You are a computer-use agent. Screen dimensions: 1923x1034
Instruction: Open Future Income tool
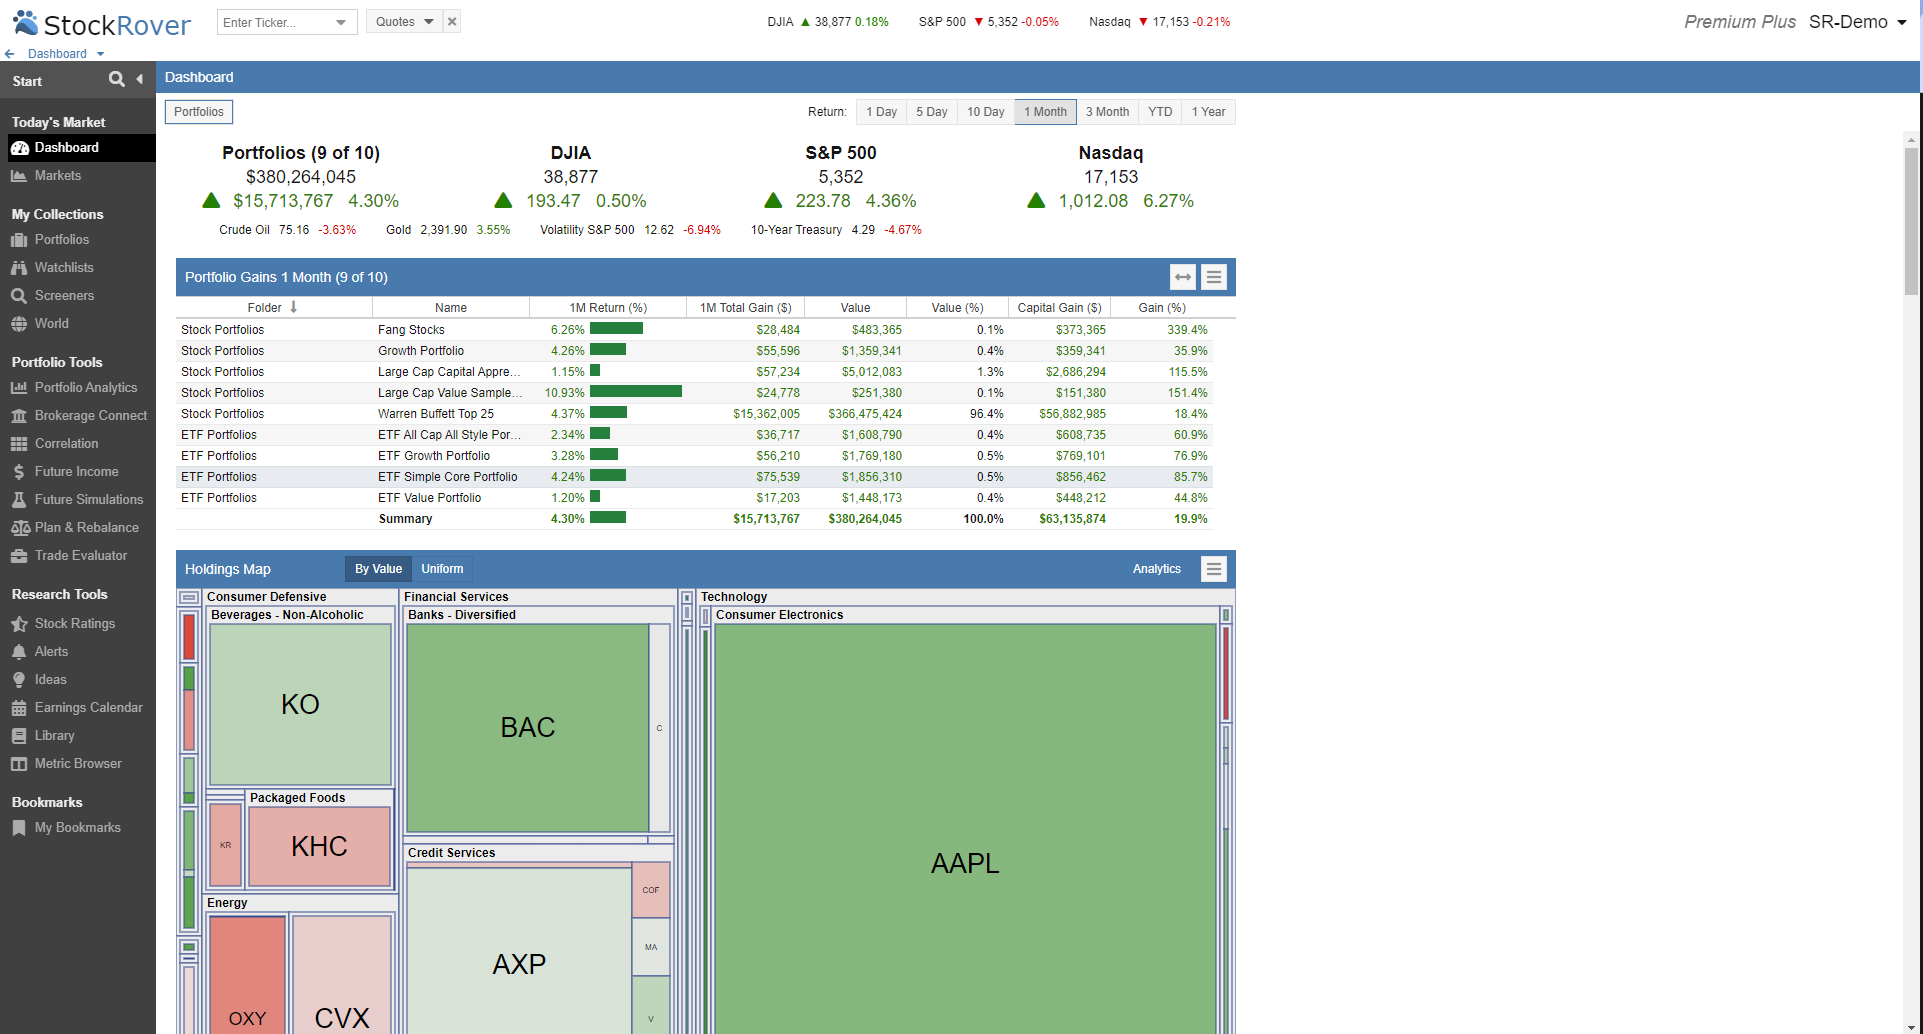(78, 471)
